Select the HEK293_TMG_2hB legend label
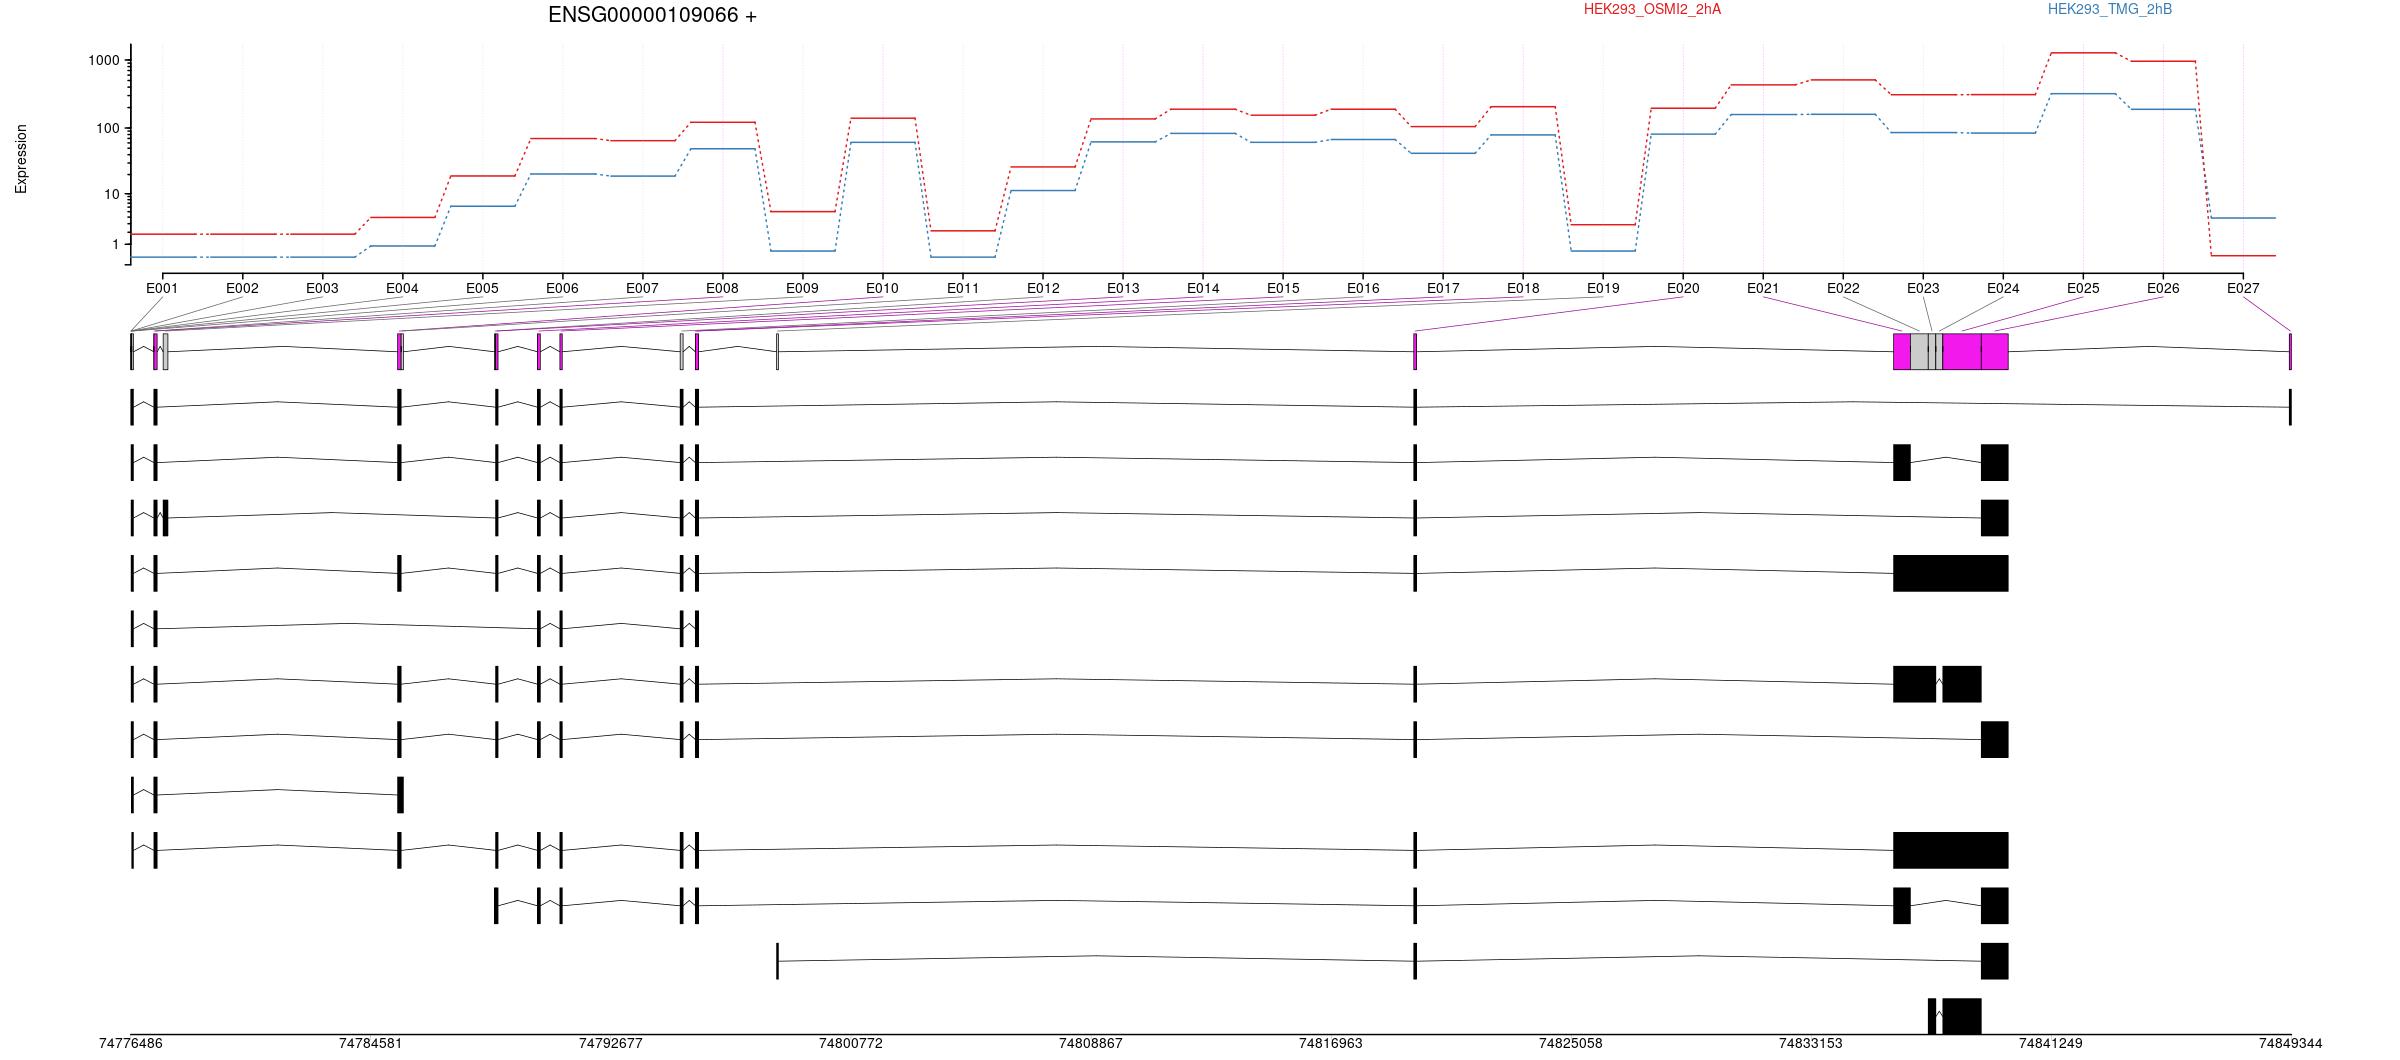 [x=2110, y=9]
